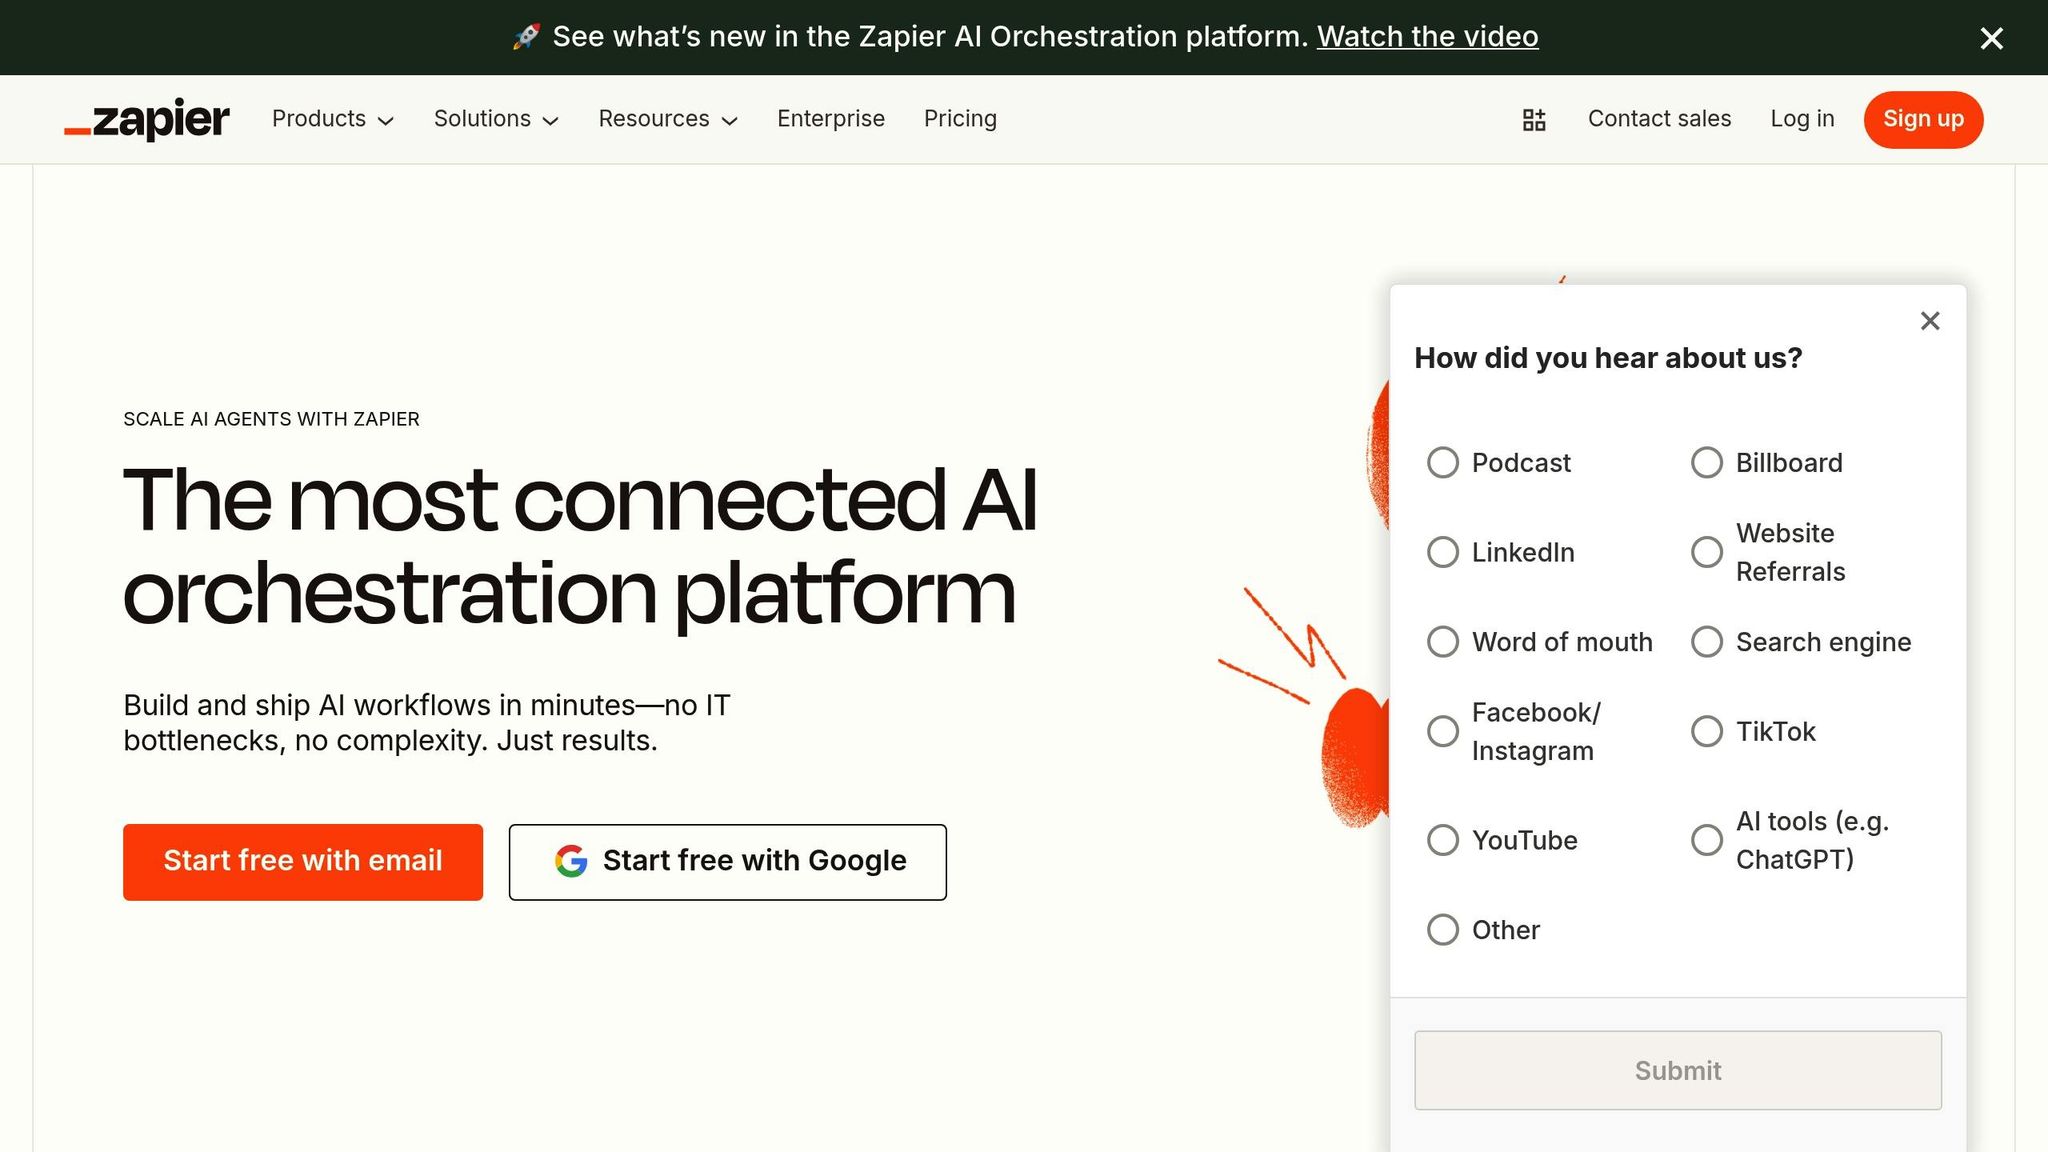Click the apps grid icon in the header
Image resolution: width=2048 pixels, height=1152 pixels.
(x=1533, y=119)
